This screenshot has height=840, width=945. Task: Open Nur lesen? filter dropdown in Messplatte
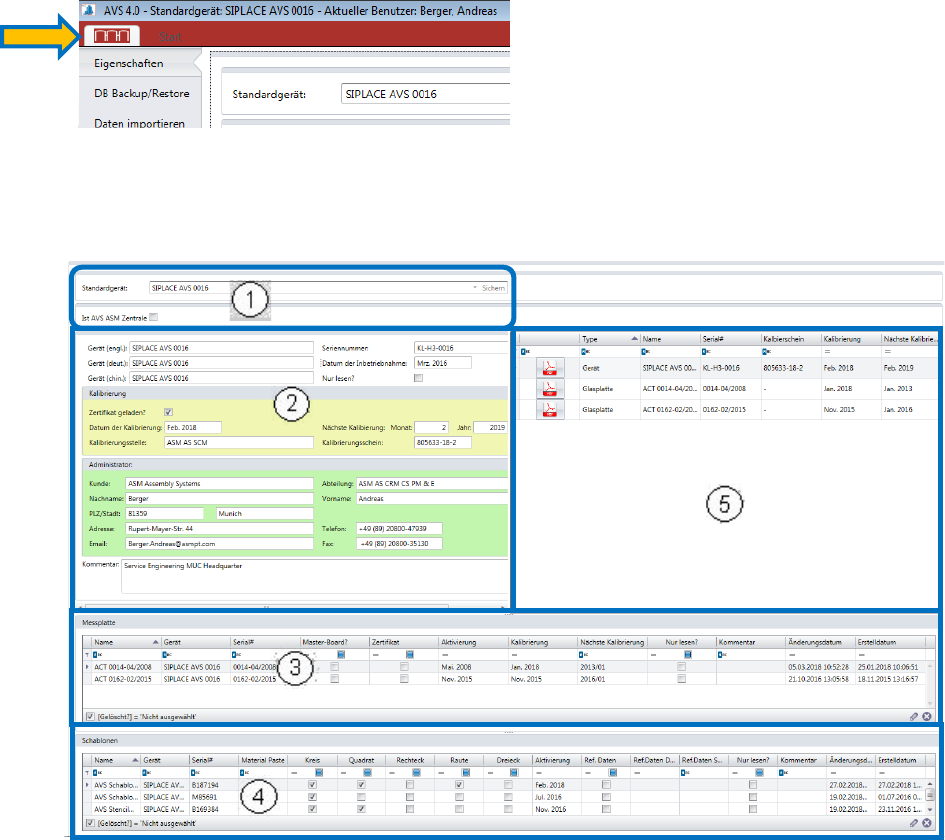click(688, 654)
